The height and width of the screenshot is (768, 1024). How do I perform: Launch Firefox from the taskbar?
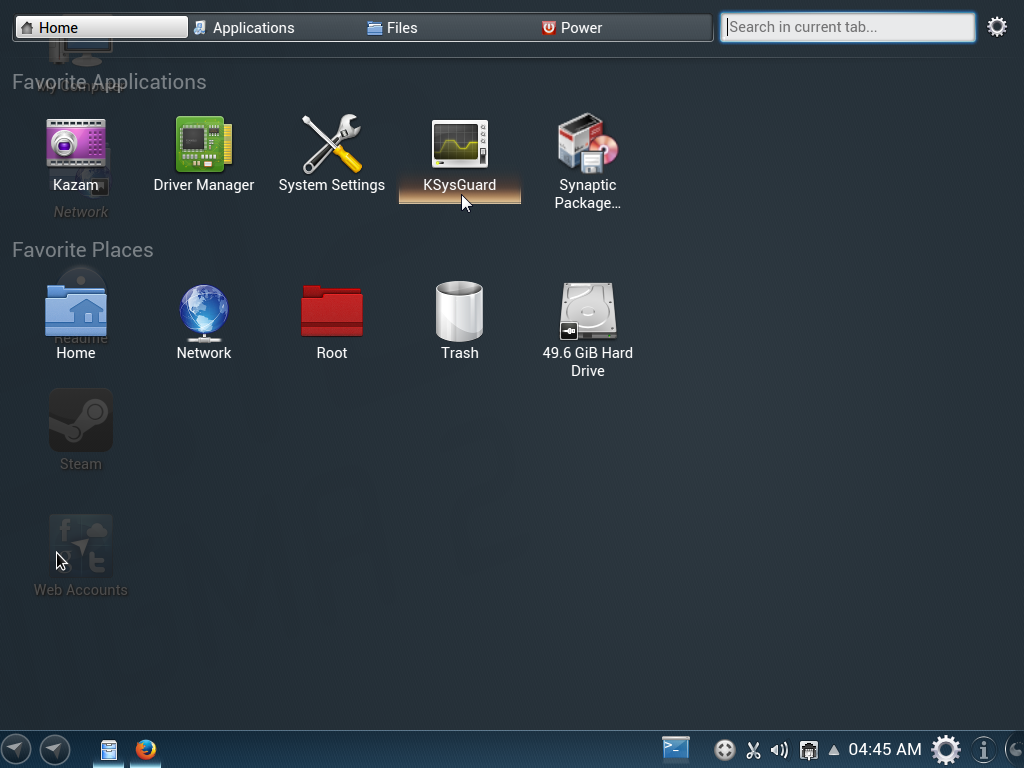click(146, 749)
